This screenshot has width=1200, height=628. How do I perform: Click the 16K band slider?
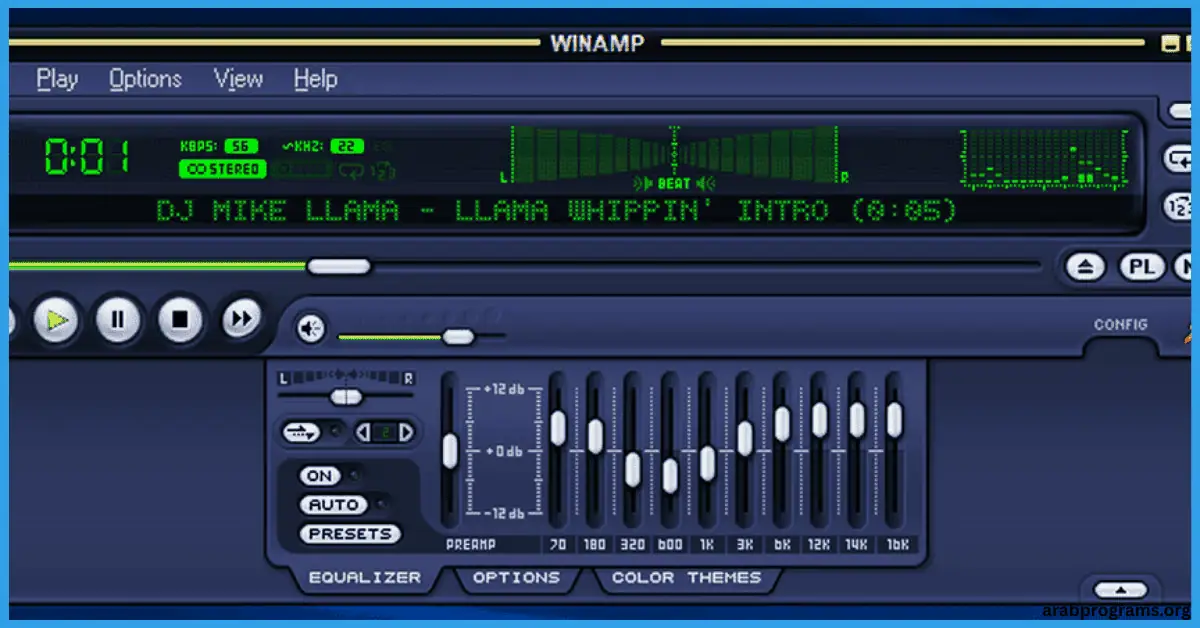tap(894, 420)
